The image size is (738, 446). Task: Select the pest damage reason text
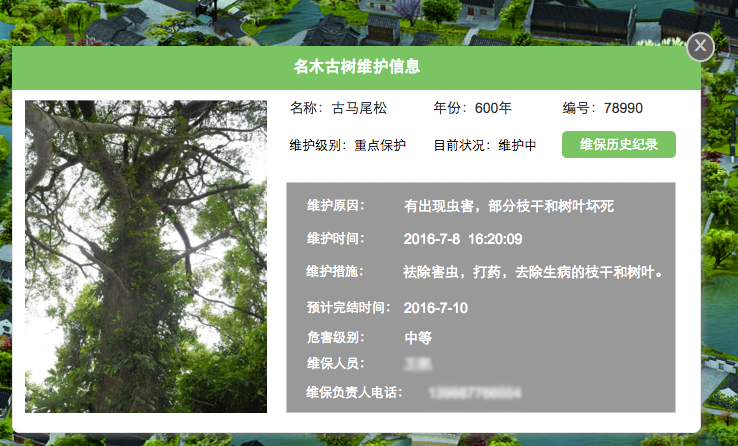coord(508,207)
